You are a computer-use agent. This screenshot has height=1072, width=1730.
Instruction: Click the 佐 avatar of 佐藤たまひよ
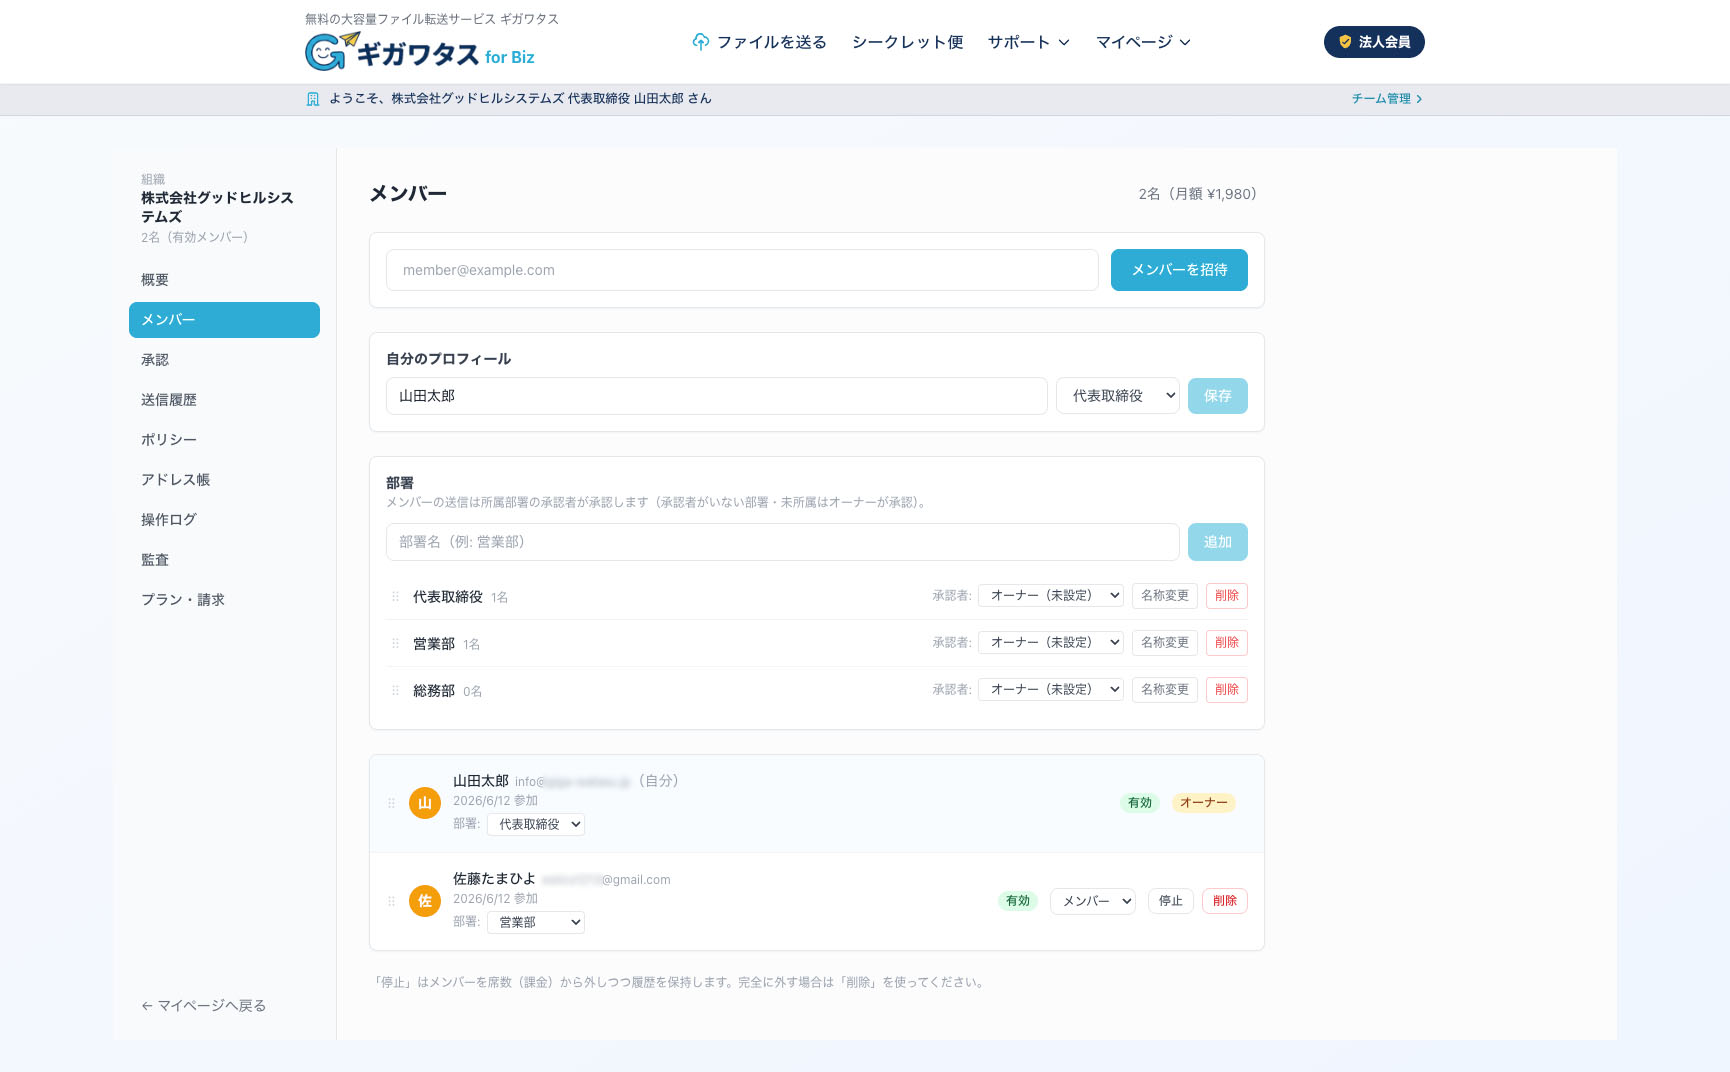(x=425, y=901)
